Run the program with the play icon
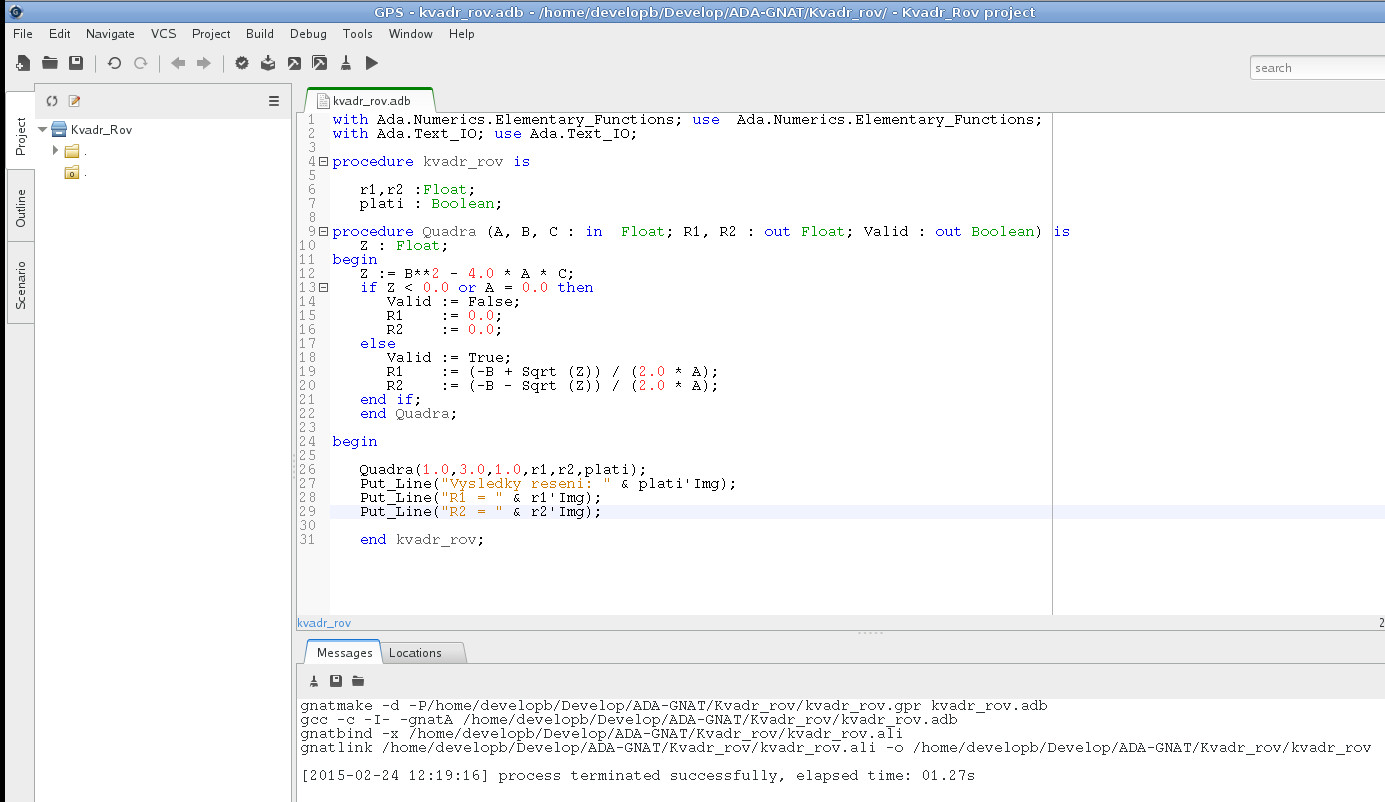Screen dimensions: 1385x802 [372, 63]
